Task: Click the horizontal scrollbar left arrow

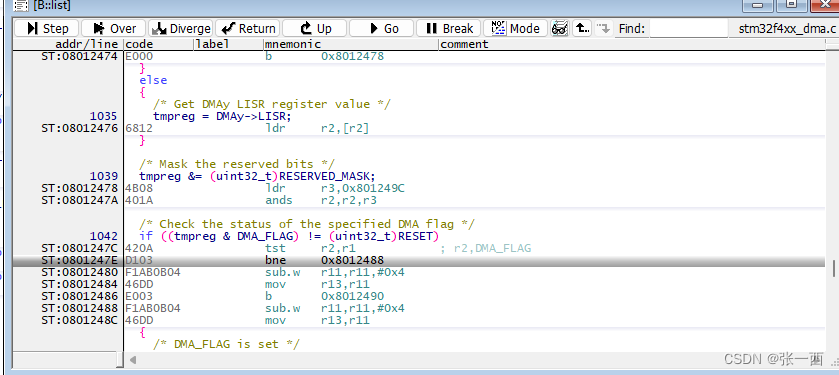Action: (133, 360)
